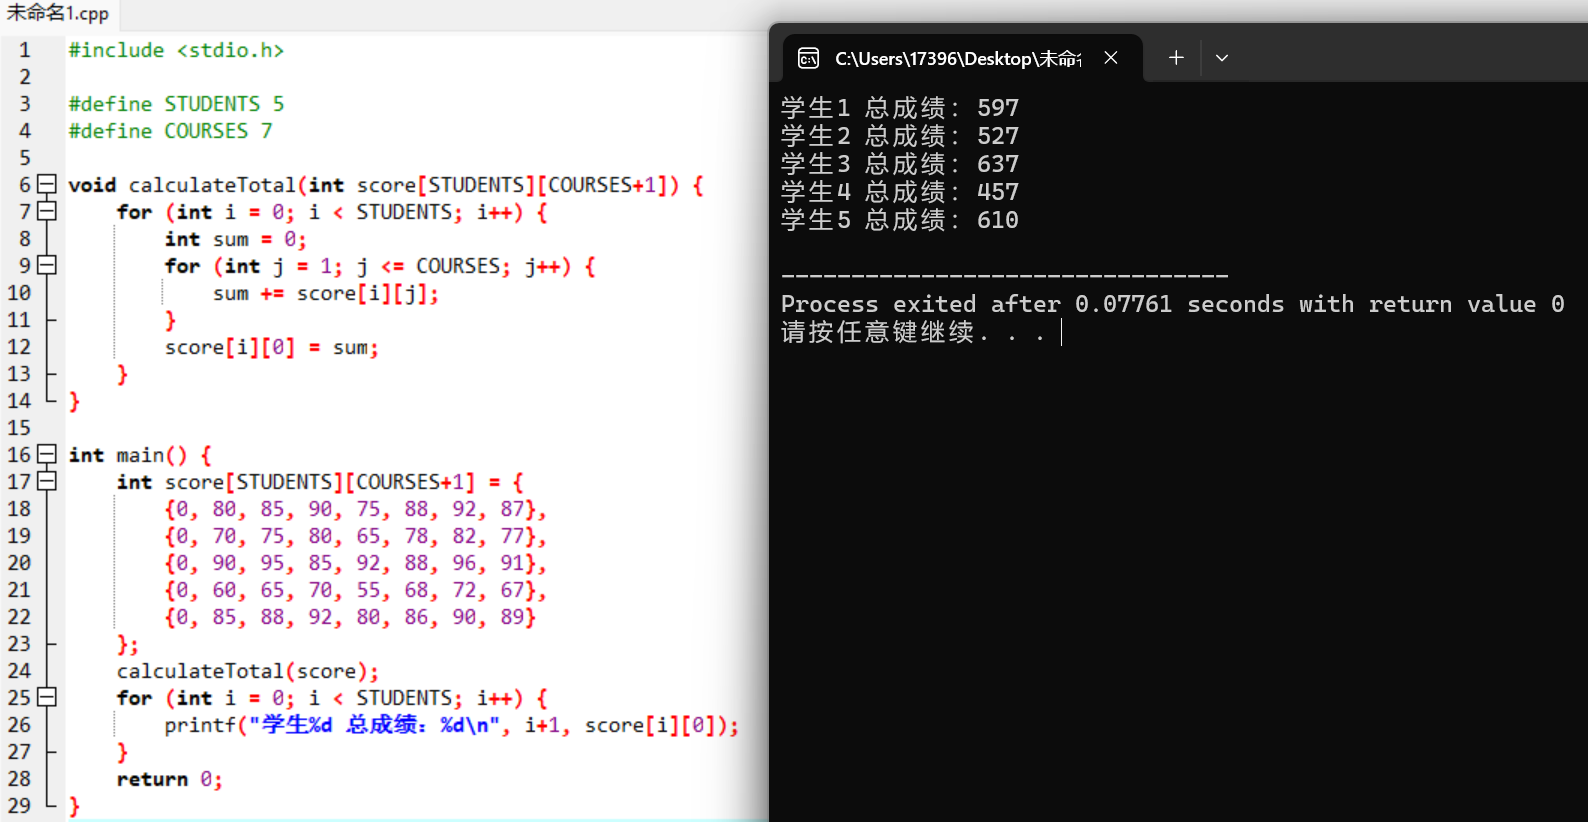Click the array row starting {0, 85, 88
This screenshot has height=822, width=1588.
point(350,617)
